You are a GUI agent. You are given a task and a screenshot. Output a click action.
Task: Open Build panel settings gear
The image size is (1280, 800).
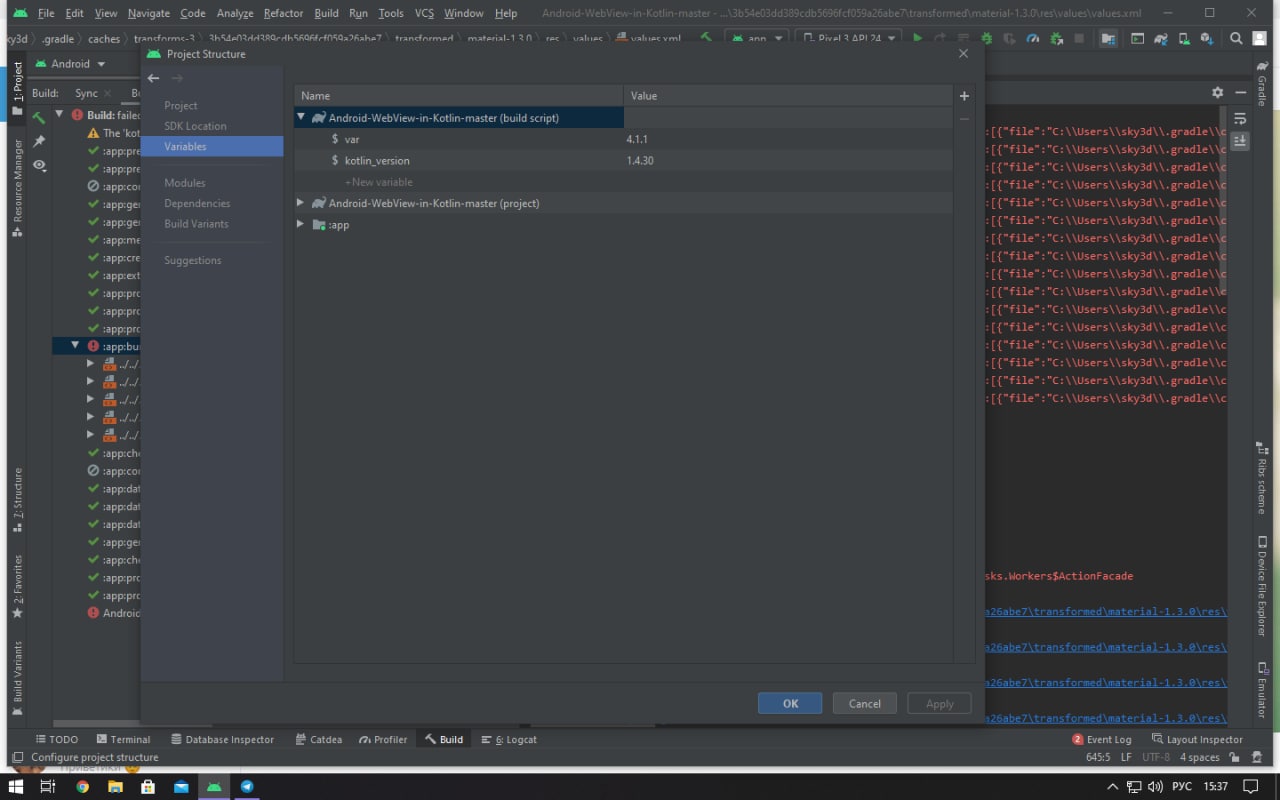click(1217, 92)
